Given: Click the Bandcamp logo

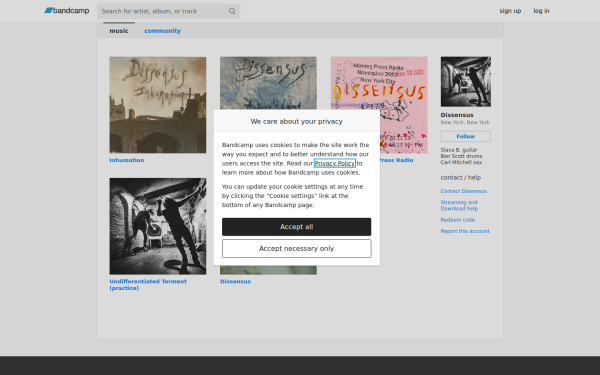Looking at the screenshot, I should pyautogui.click(x=67, y=11).
